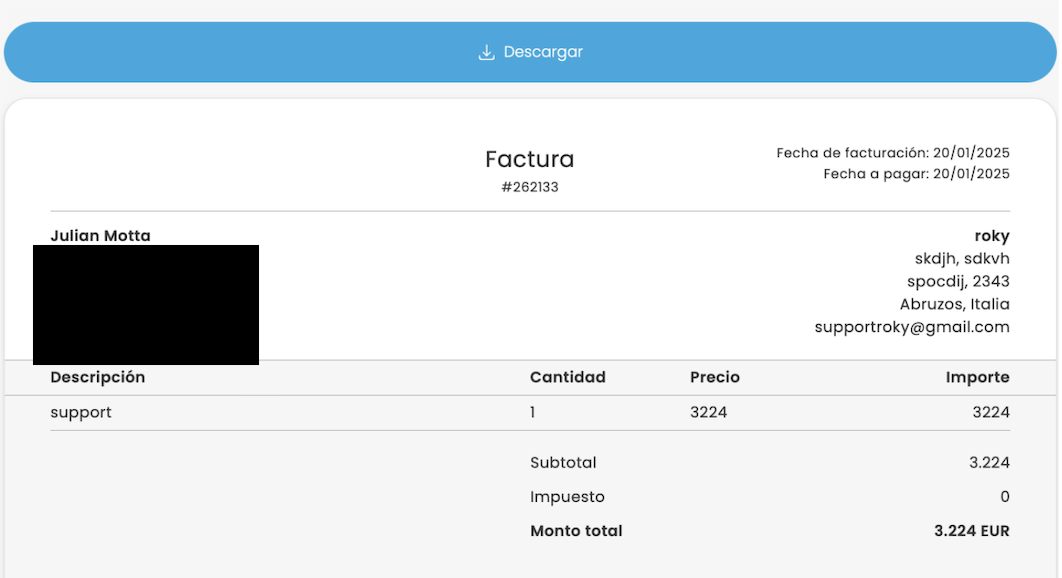Screen dimensions: 1062x578
Task: Click the 3224 value under Importe
Action: 991,412
